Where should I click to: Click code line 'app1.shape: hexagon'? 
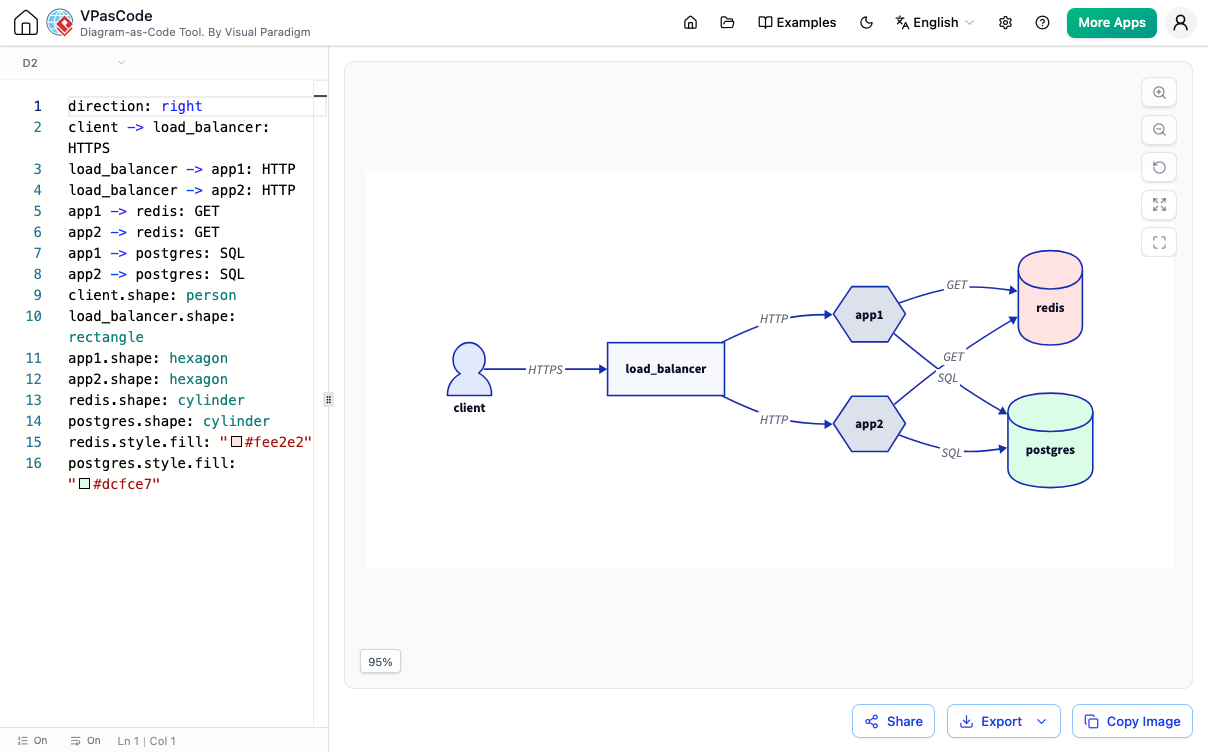coord(148,358)
